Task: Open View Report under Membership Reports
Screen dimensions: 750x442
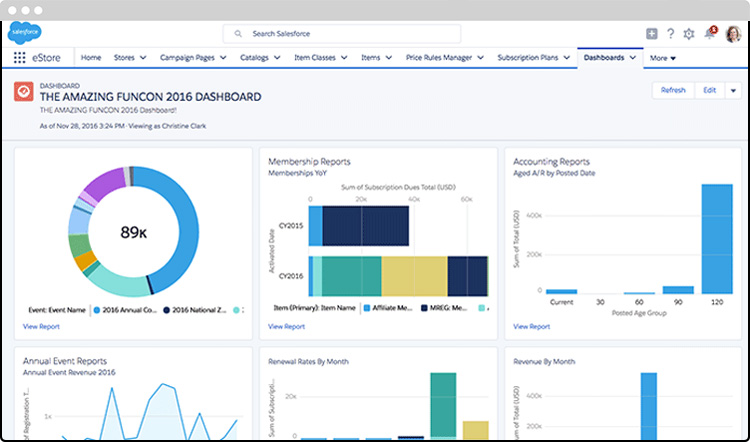Action: [286, 327]
